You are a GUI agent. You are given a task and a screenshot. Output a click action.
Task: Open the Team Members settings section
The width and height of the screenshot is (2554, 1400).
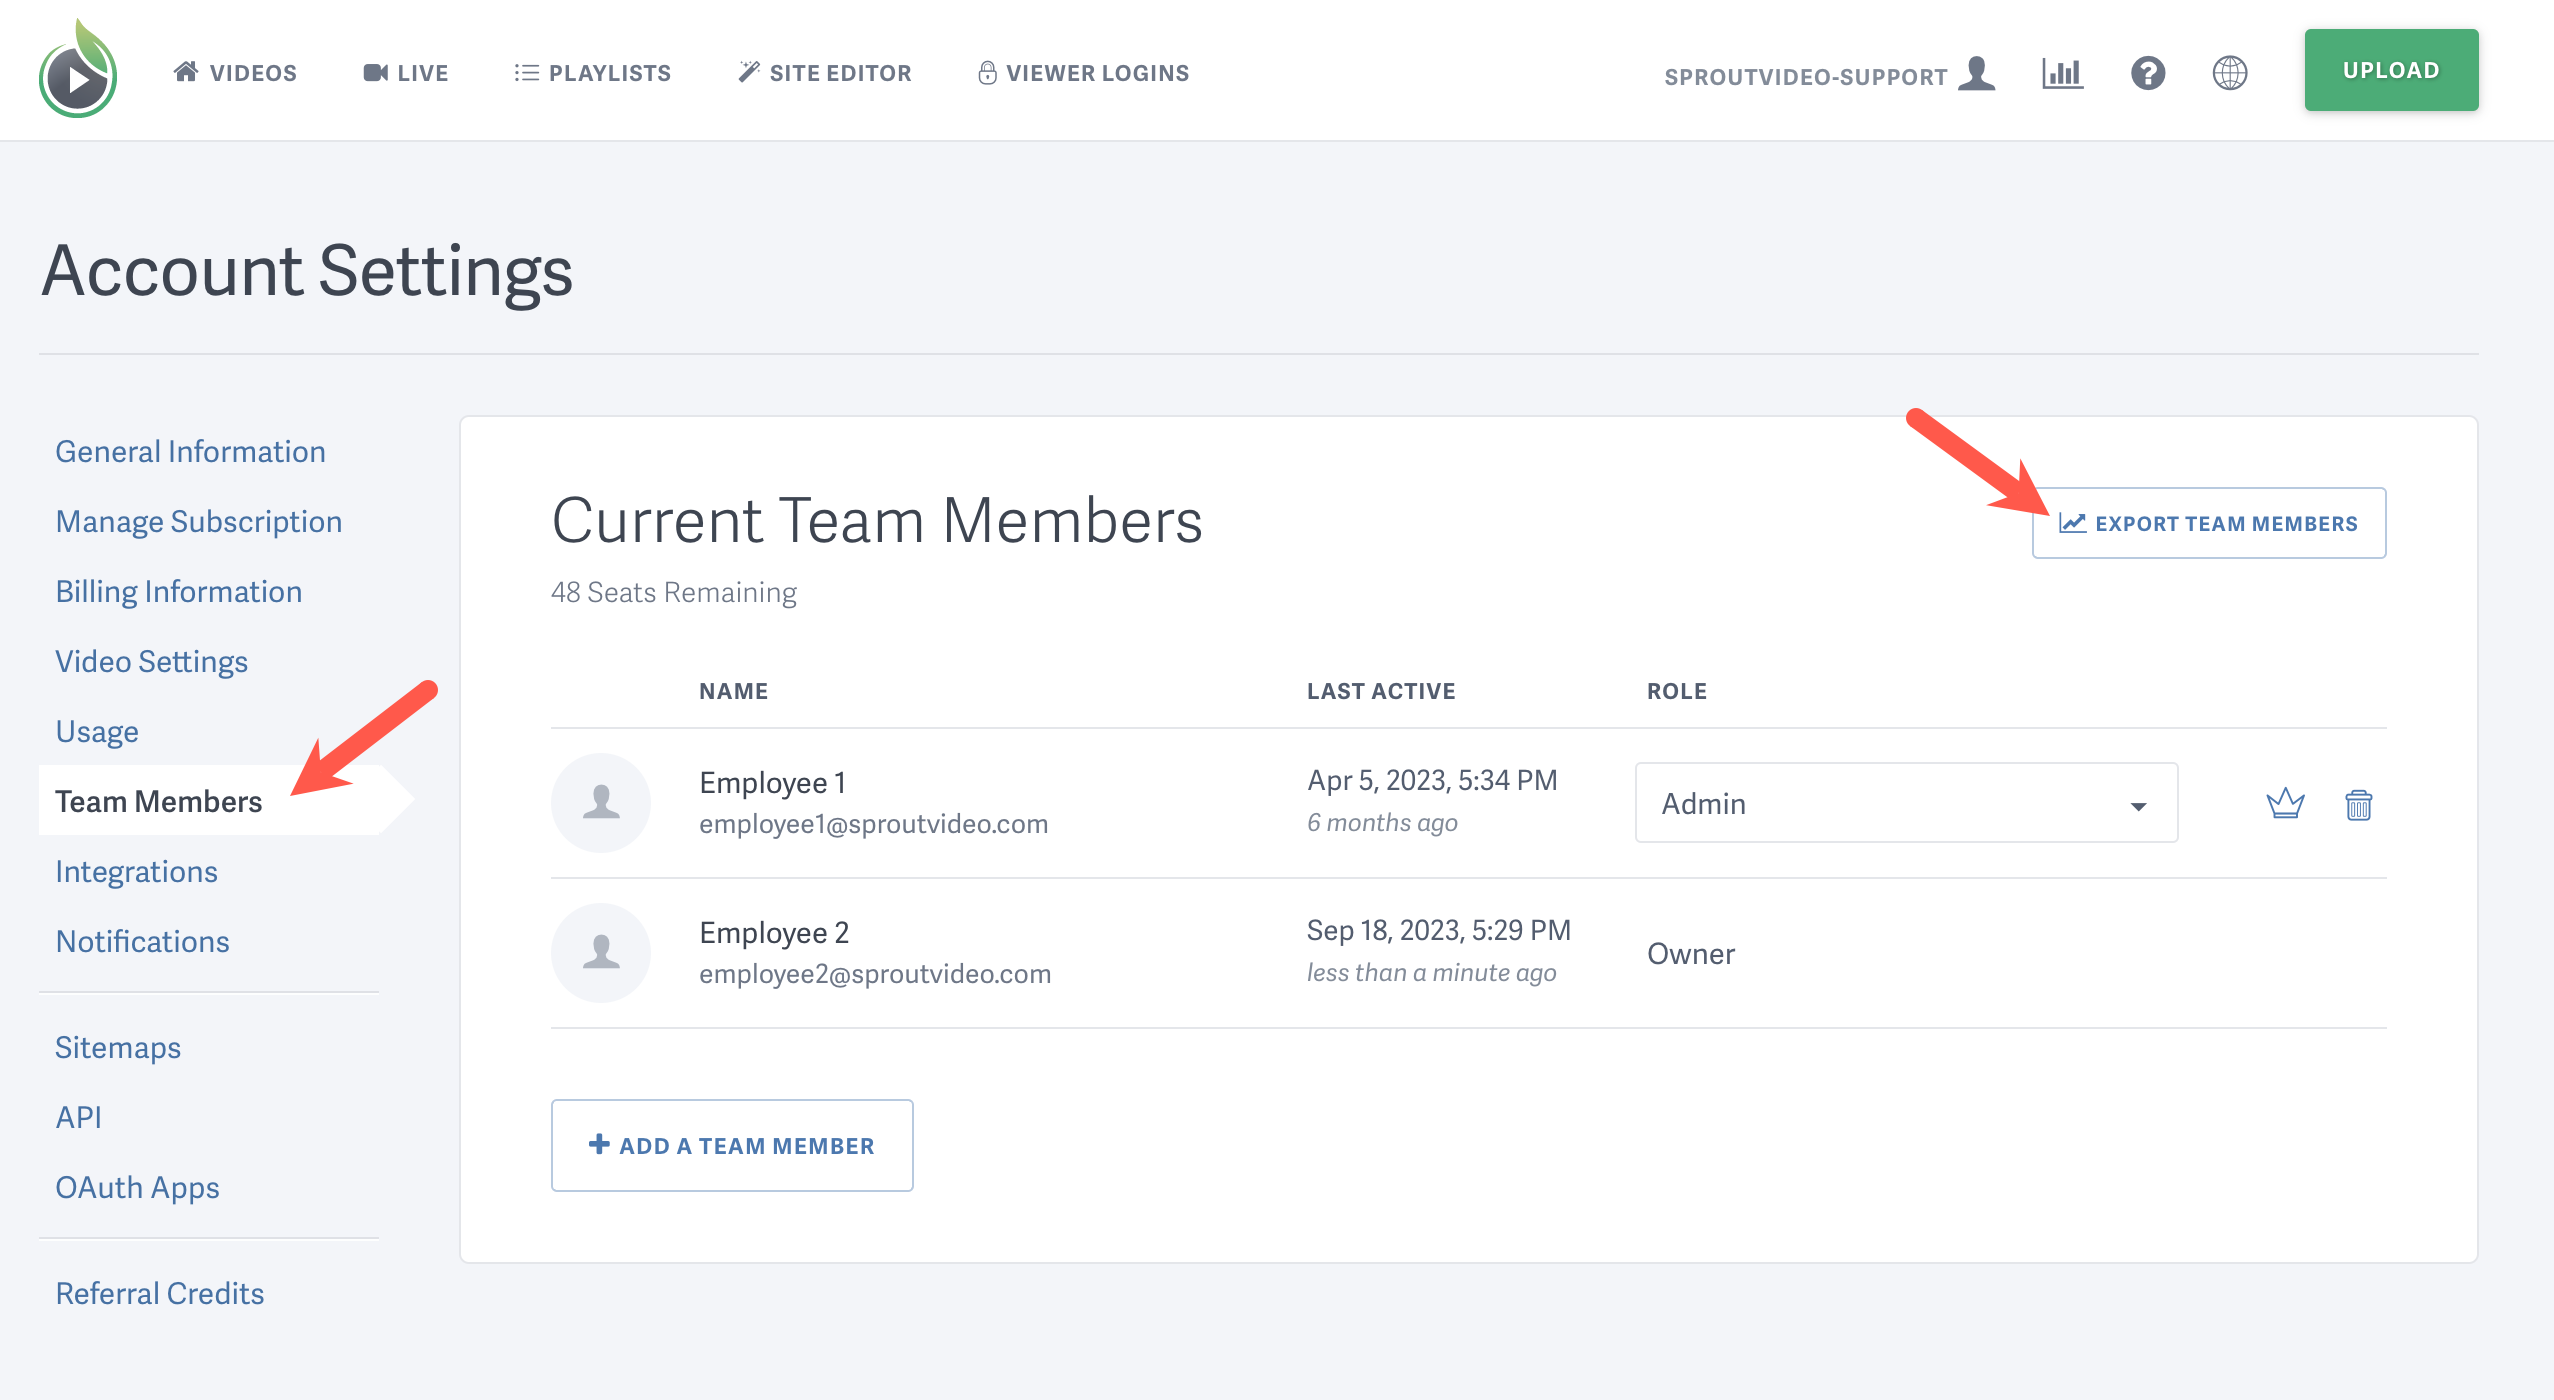[x=159, y=800]
